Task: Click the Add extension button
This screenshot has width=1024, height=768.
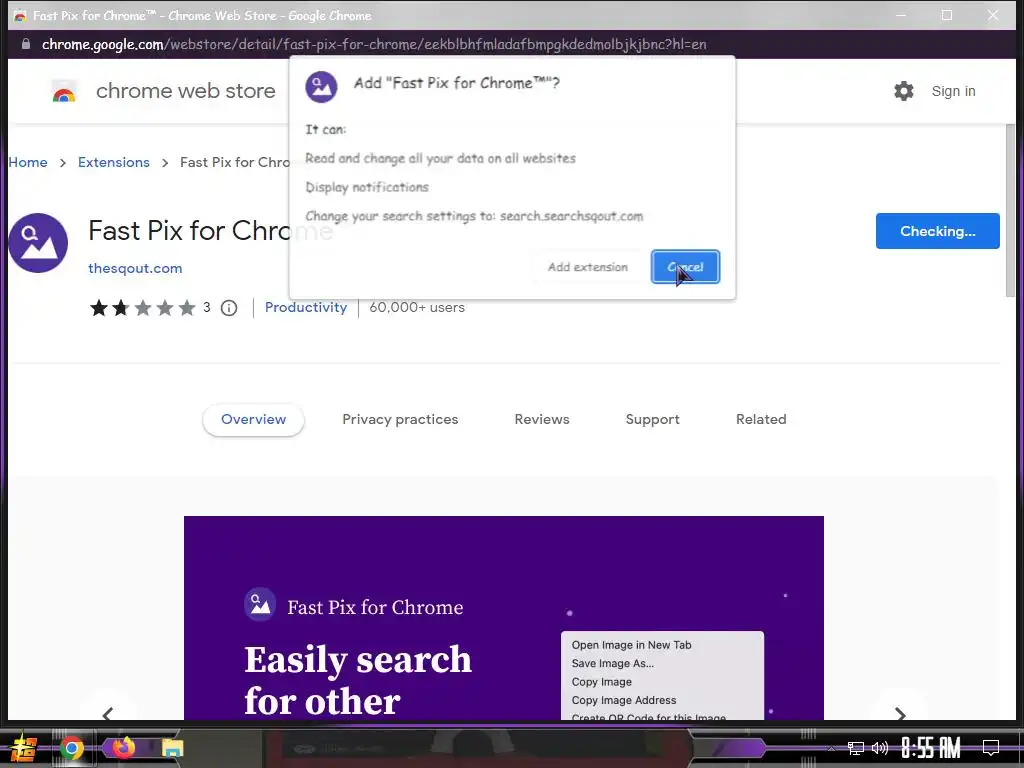Action: click(x=588, y=266)
